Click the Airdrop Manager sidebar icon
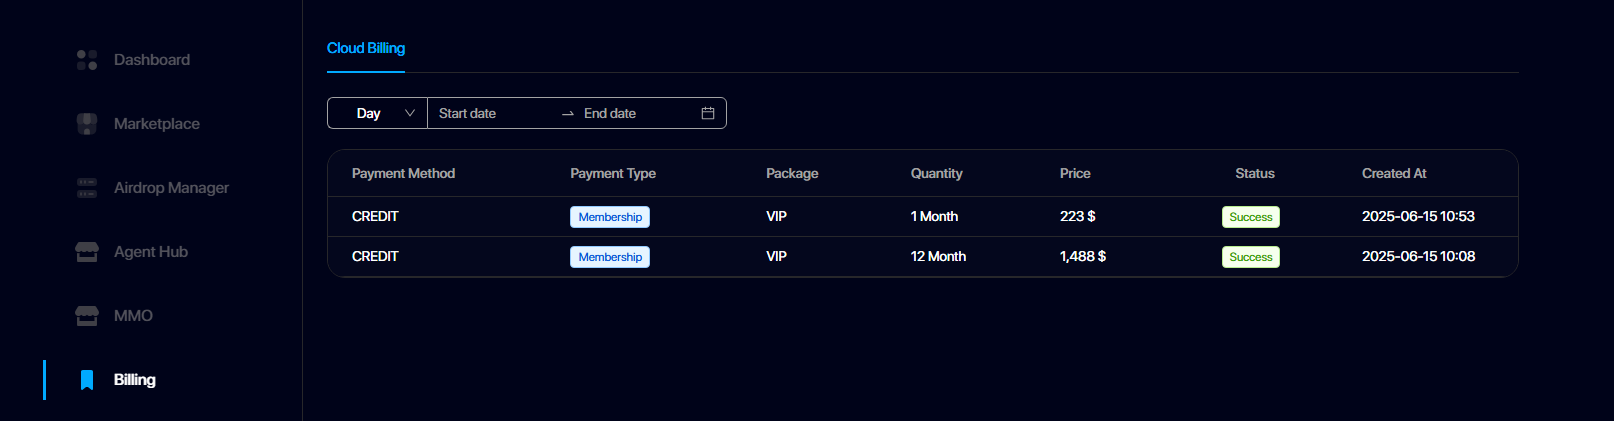The image size is (1614, 421). pos(87,188)
